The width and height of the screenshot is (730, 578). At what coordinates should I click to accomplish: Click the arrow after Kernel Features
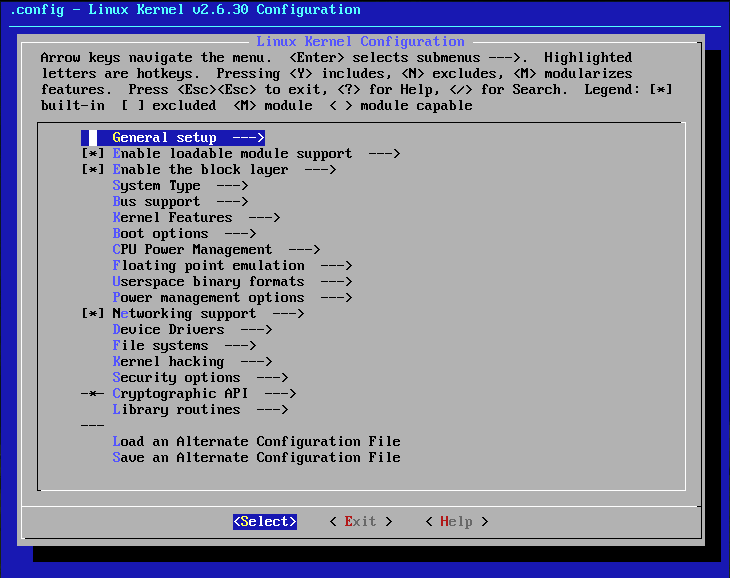click(x=264, y=217)
